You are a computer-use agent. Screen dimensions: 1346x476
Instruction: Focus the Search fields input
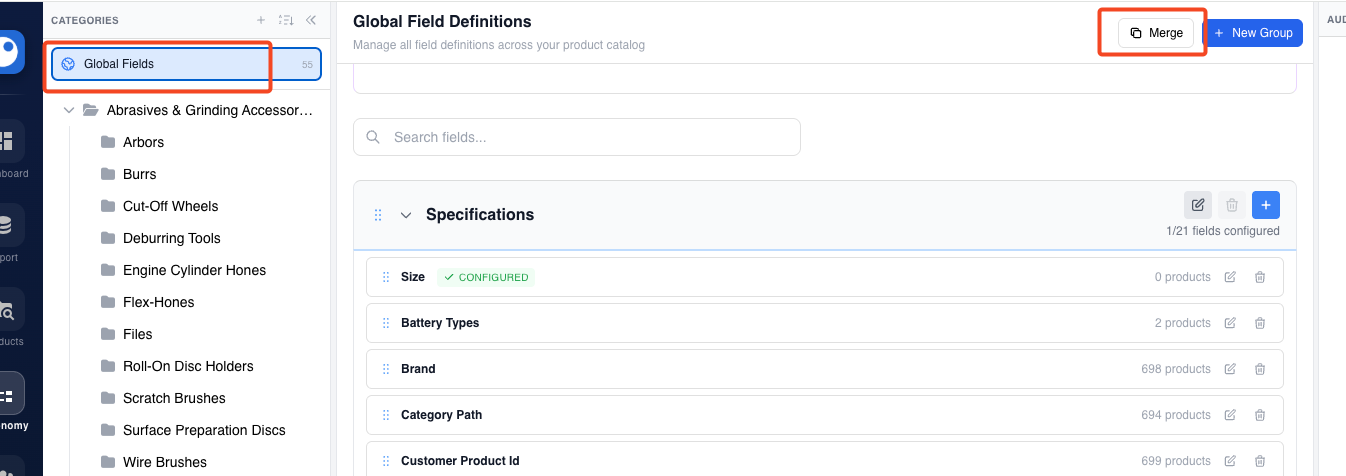(x=576, y=137)
